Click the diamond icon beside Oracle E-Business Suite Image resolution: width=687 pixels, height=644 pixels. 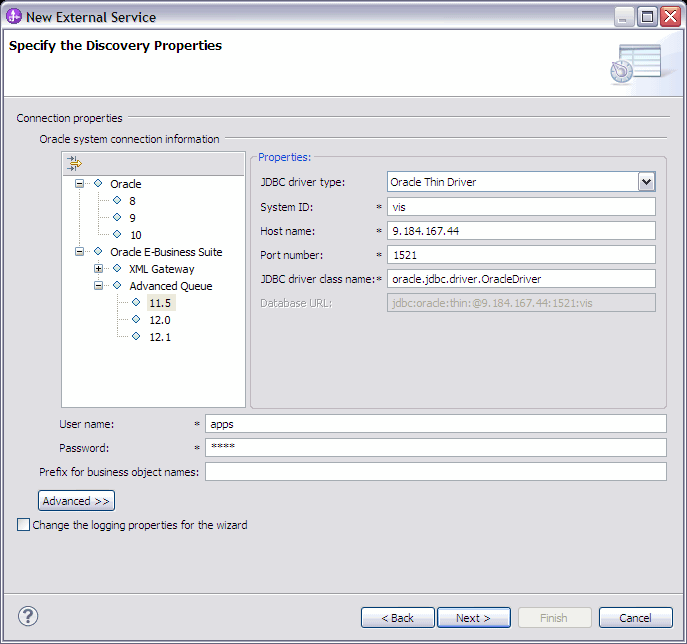point(98,251)
